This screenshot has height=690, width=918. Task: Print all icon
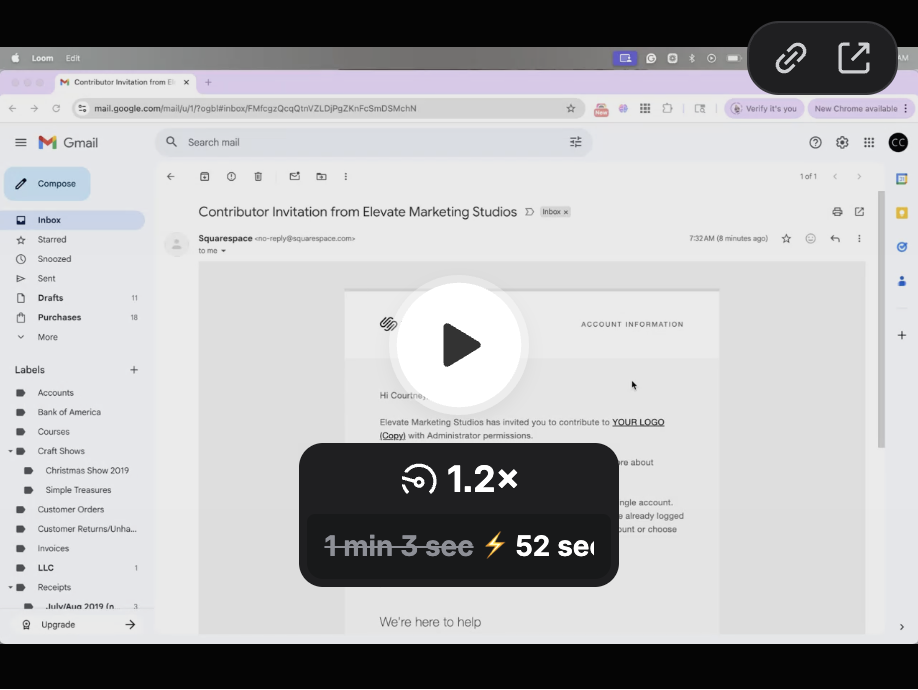pyautogui.click(x=837, y=212)
